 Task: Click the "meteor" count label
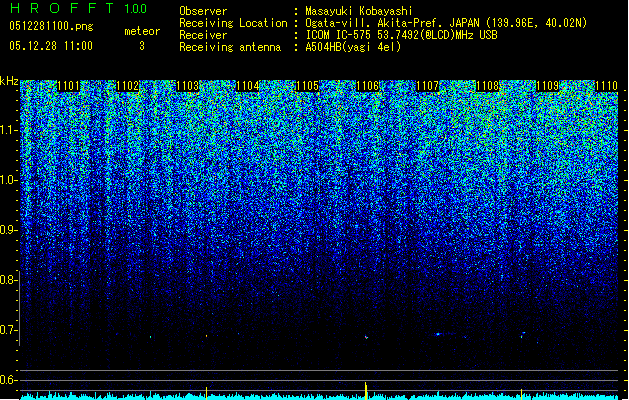coord(142,31)
